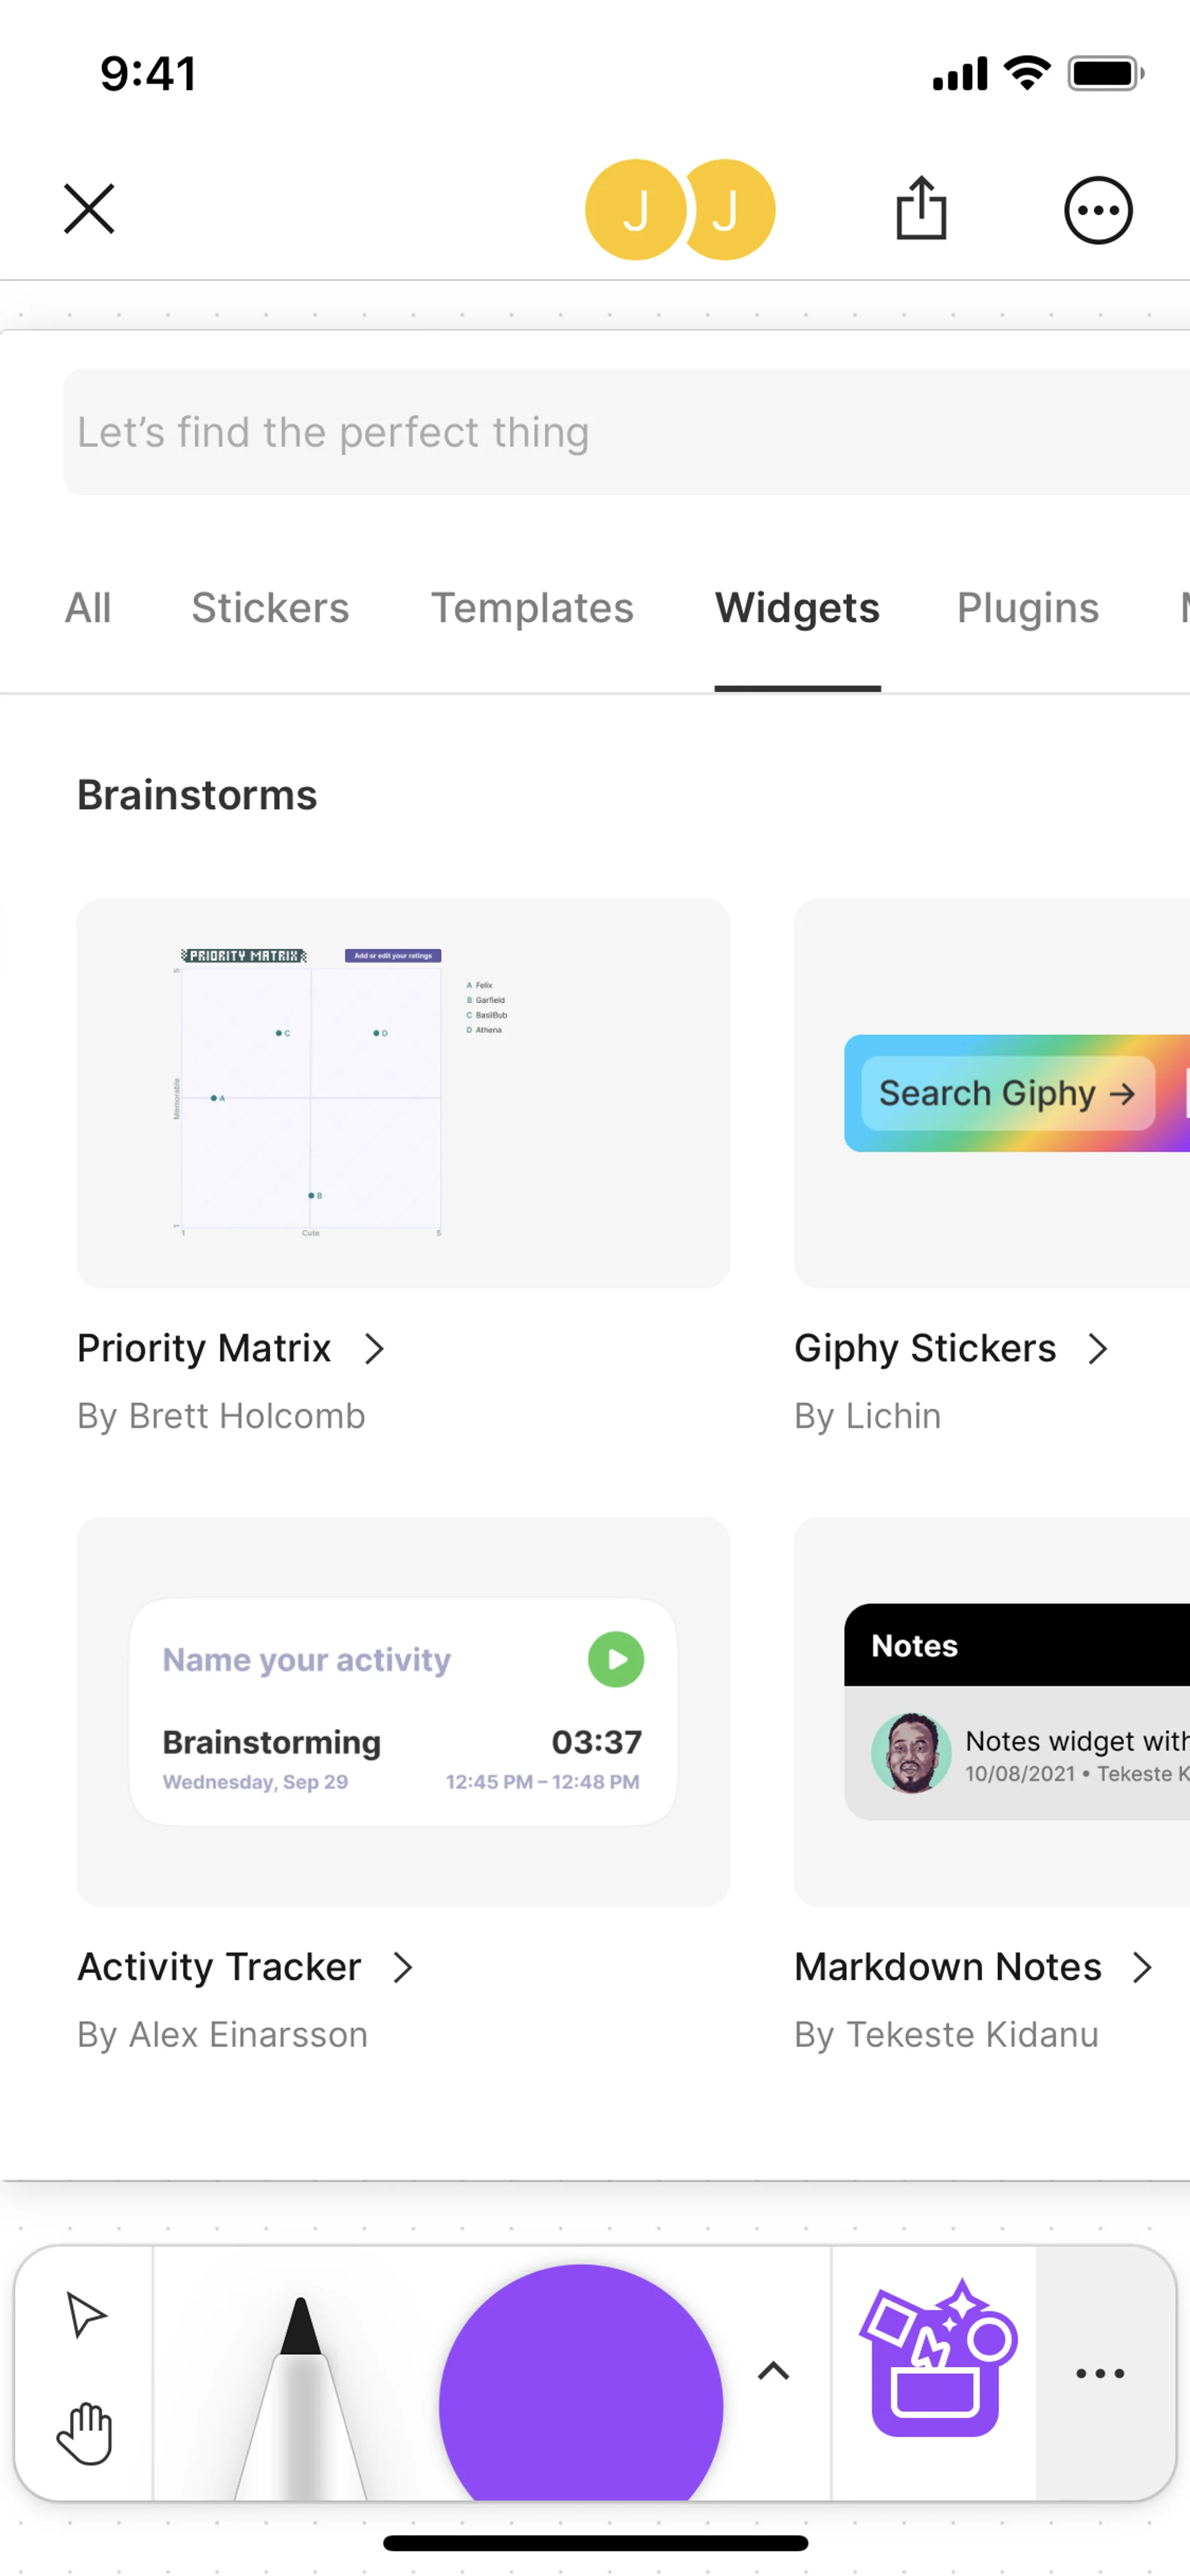Viewport: 1190px width, 2576px height.
Task: Expand the shape tool options caret
Action: [773, 2371]
